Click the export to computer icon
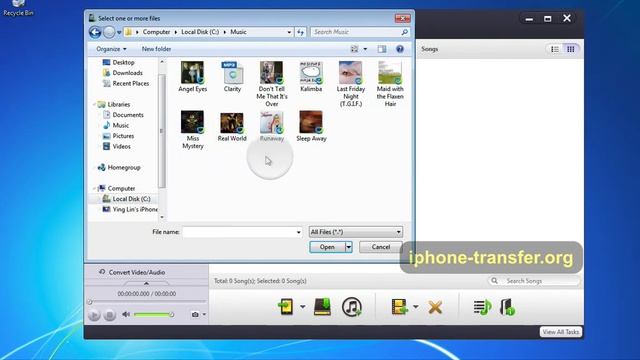640x360 pixels. point(322,307)
